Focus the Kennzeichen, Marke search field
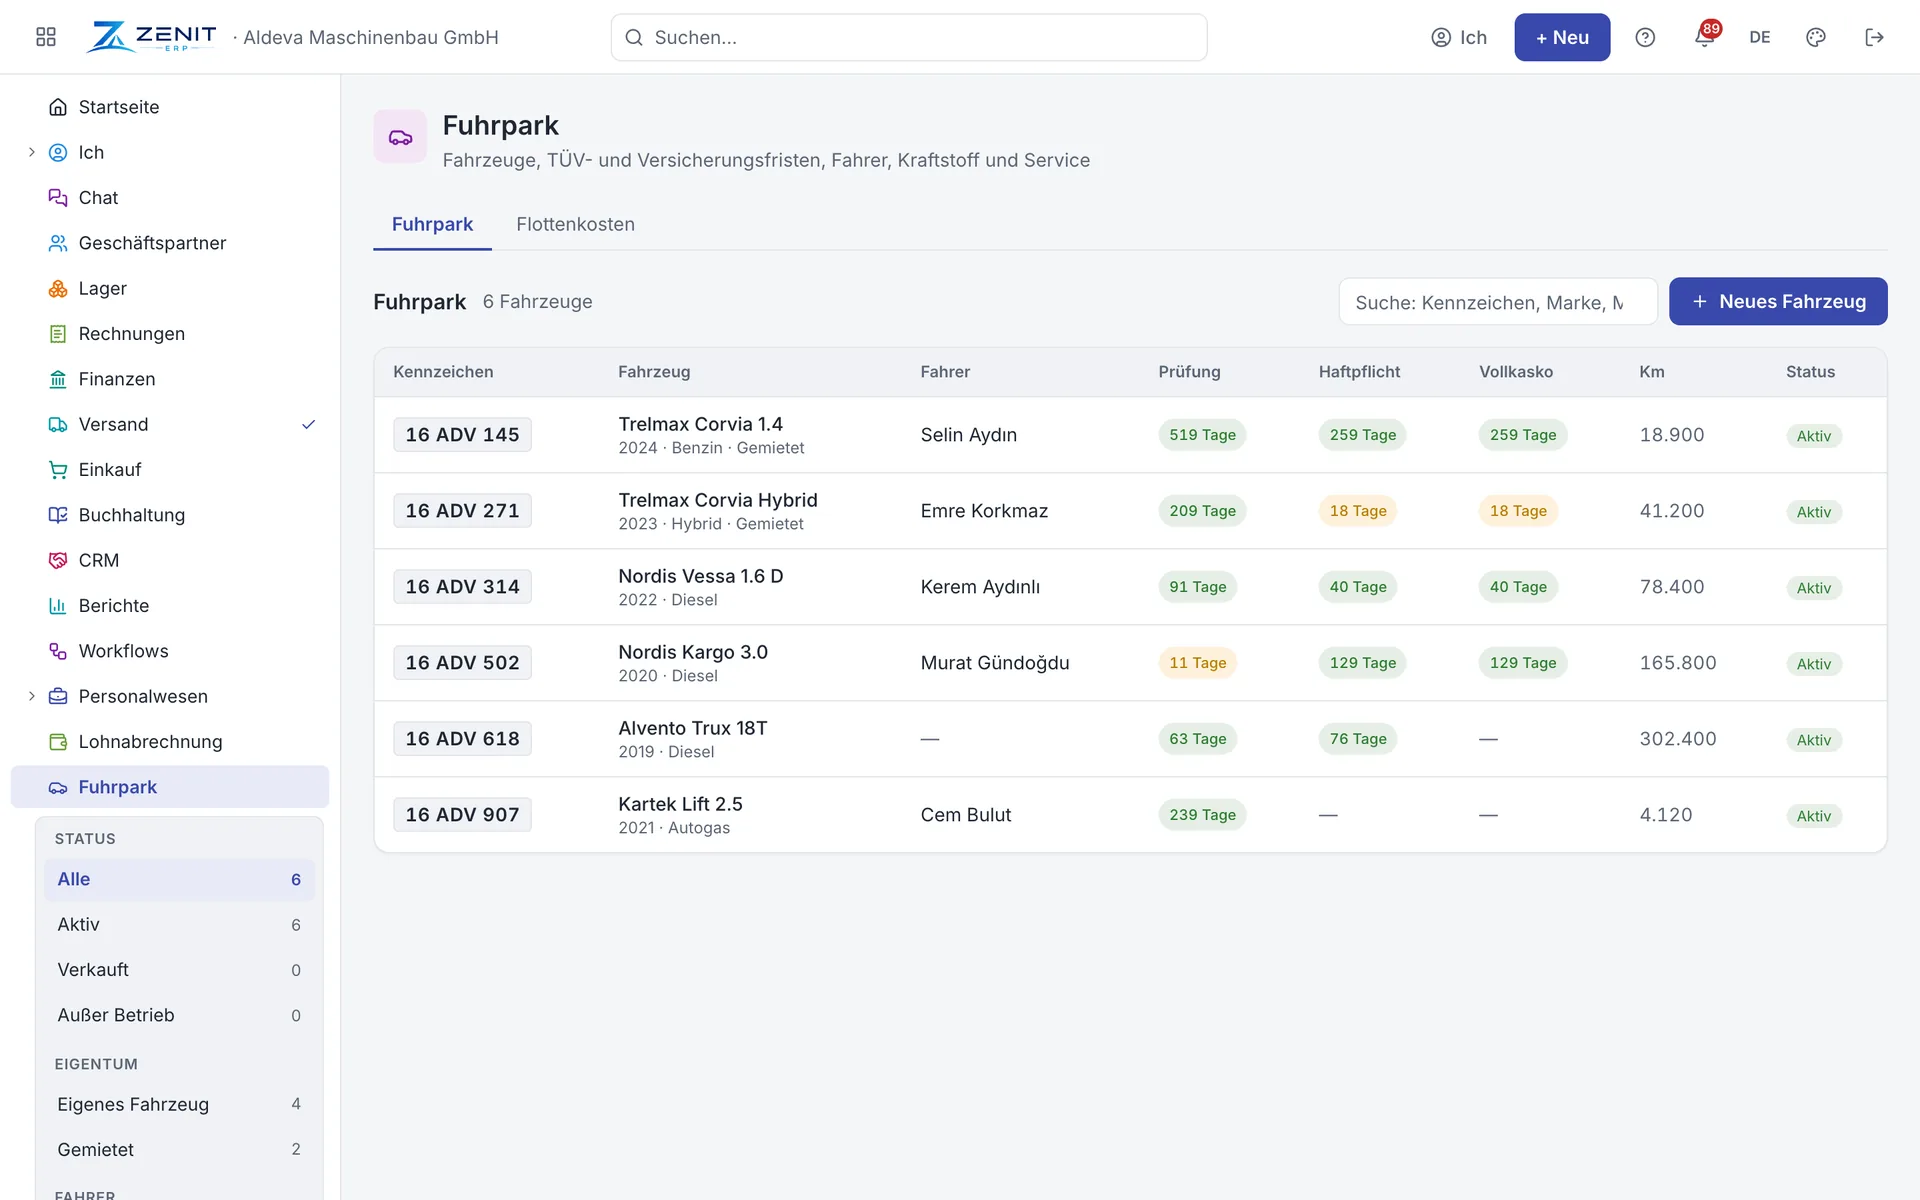1920x1200 pixels. [x=1498, y=302]
